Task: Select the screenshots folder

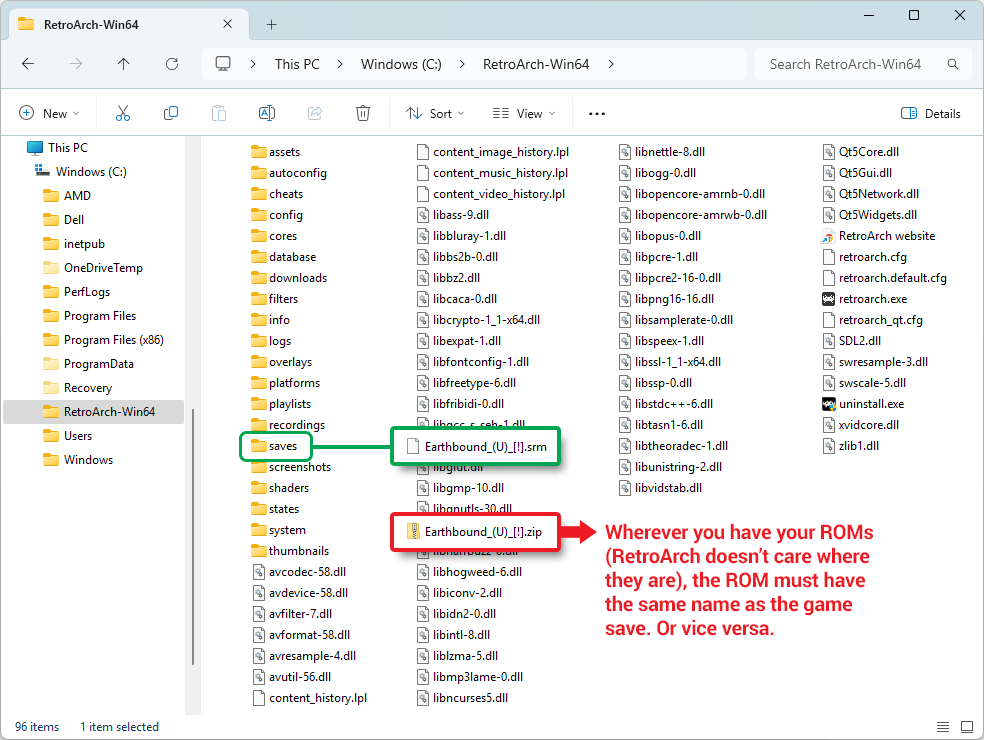Action: 291,467
